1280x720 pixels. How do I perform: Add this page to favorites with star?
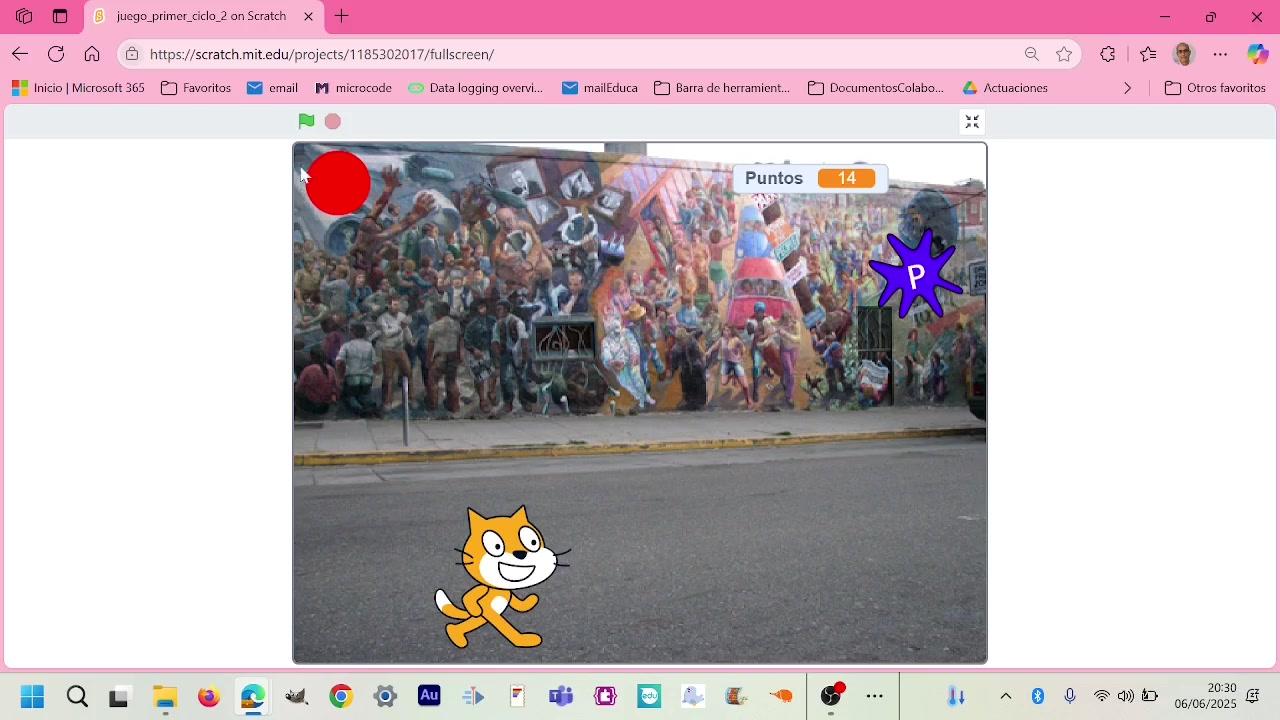pos(1064,54)
